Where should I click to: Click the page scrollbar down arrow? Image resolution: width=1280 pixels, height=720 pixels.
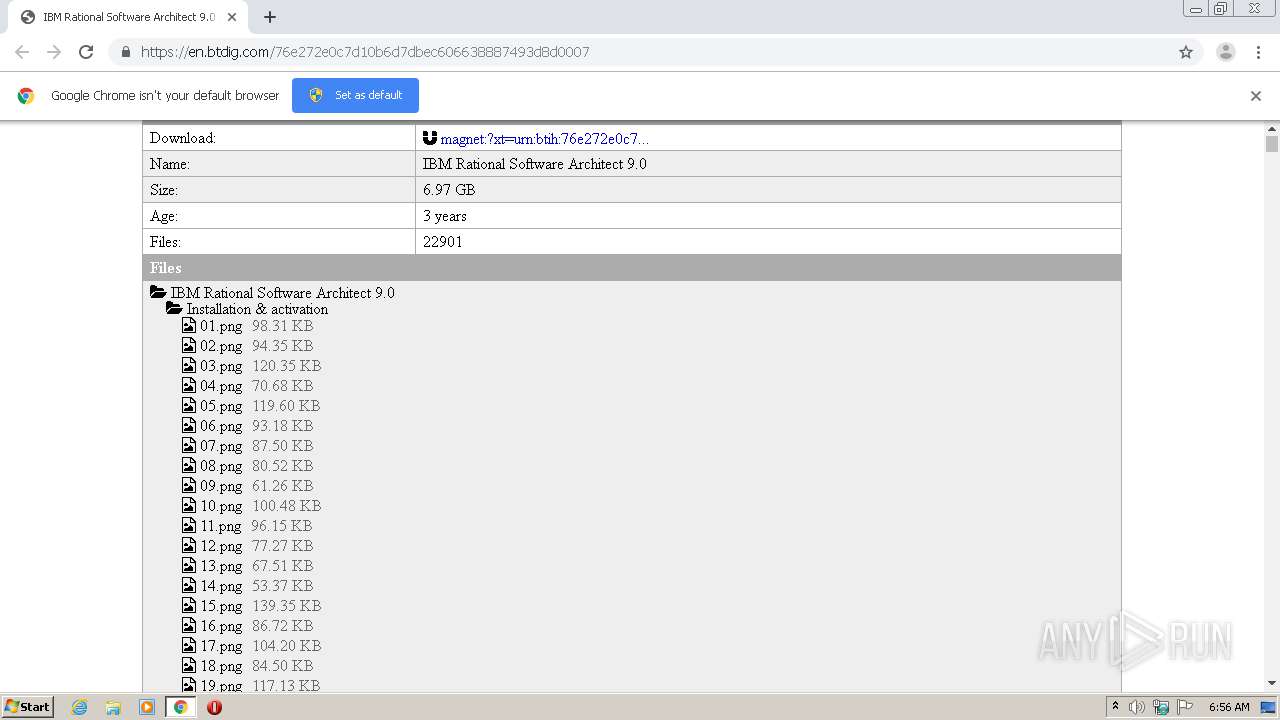1272,683
